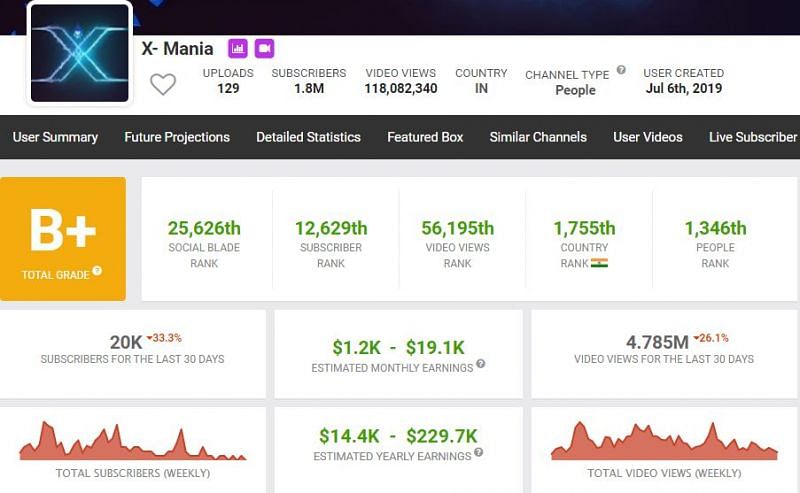Image resolution: width=800 pixels, height=493 pixels.
Task: Click the Estimated Yearly Earnings help icon
Action: pyautogui.click(x=478, y=453)
